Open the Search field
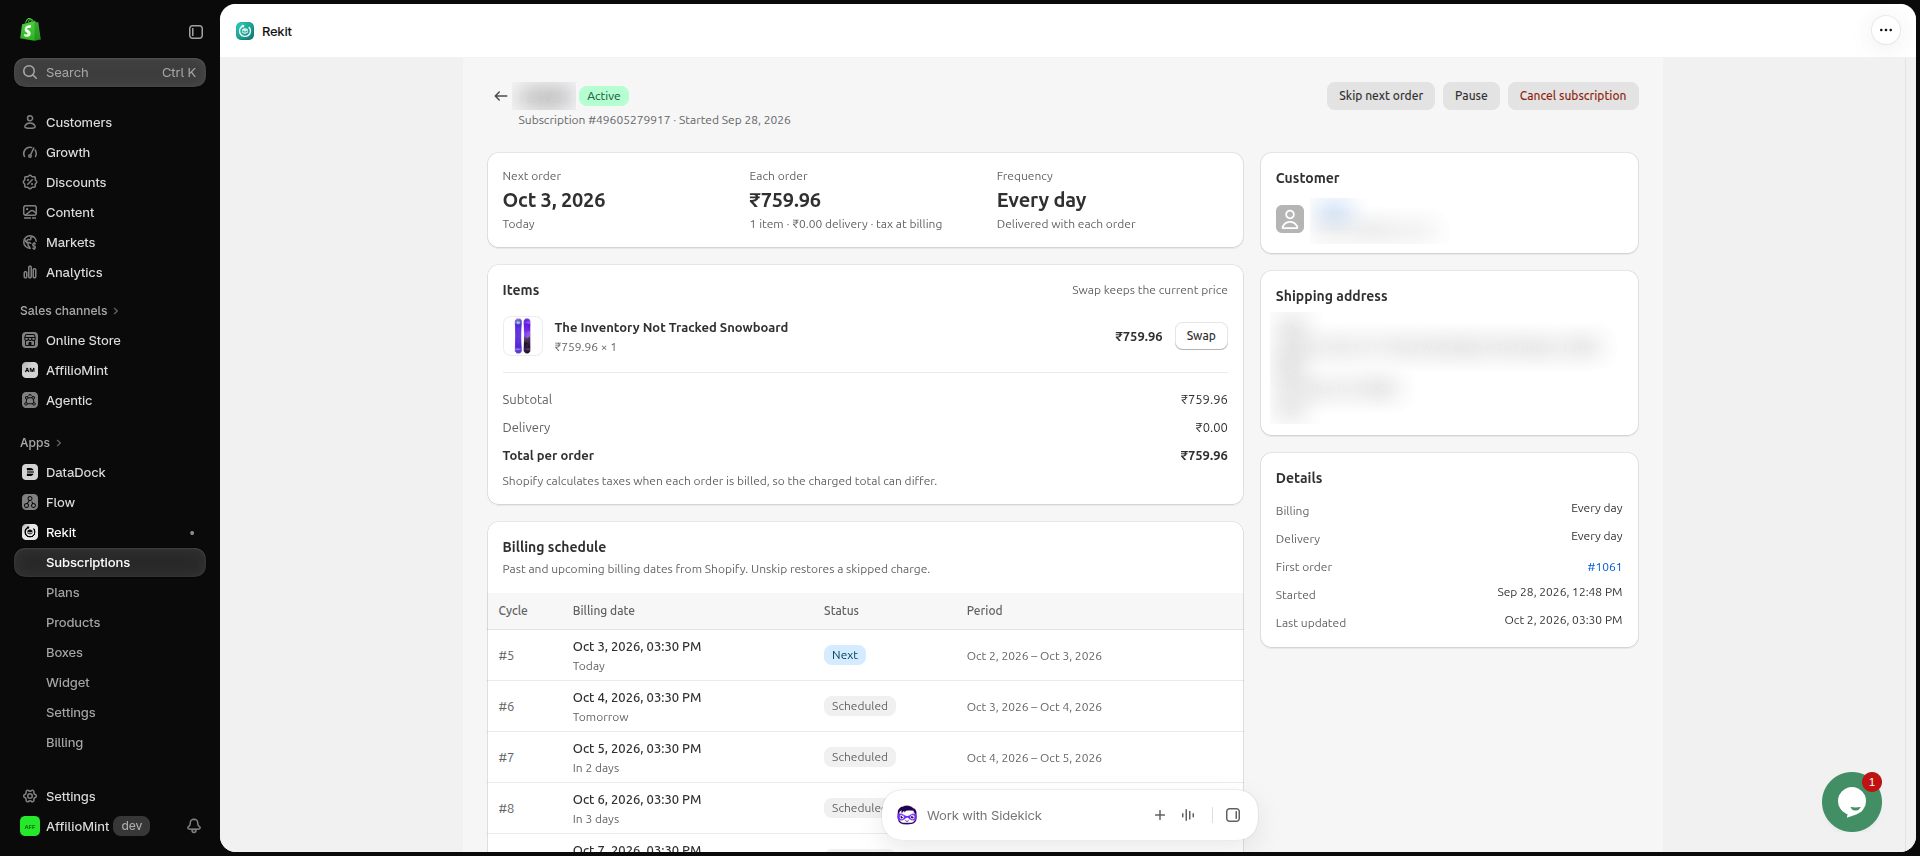Viewport: 1920px width, 856px height. pos(110,72)
